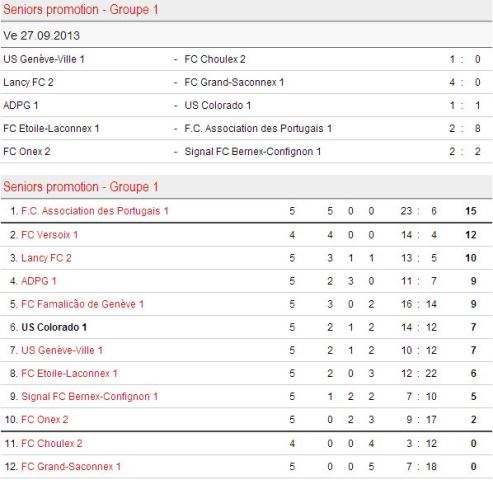This screenshot has width=493, height=480.
Task: Open FC Onex 2 standings link
Action: 45,419
